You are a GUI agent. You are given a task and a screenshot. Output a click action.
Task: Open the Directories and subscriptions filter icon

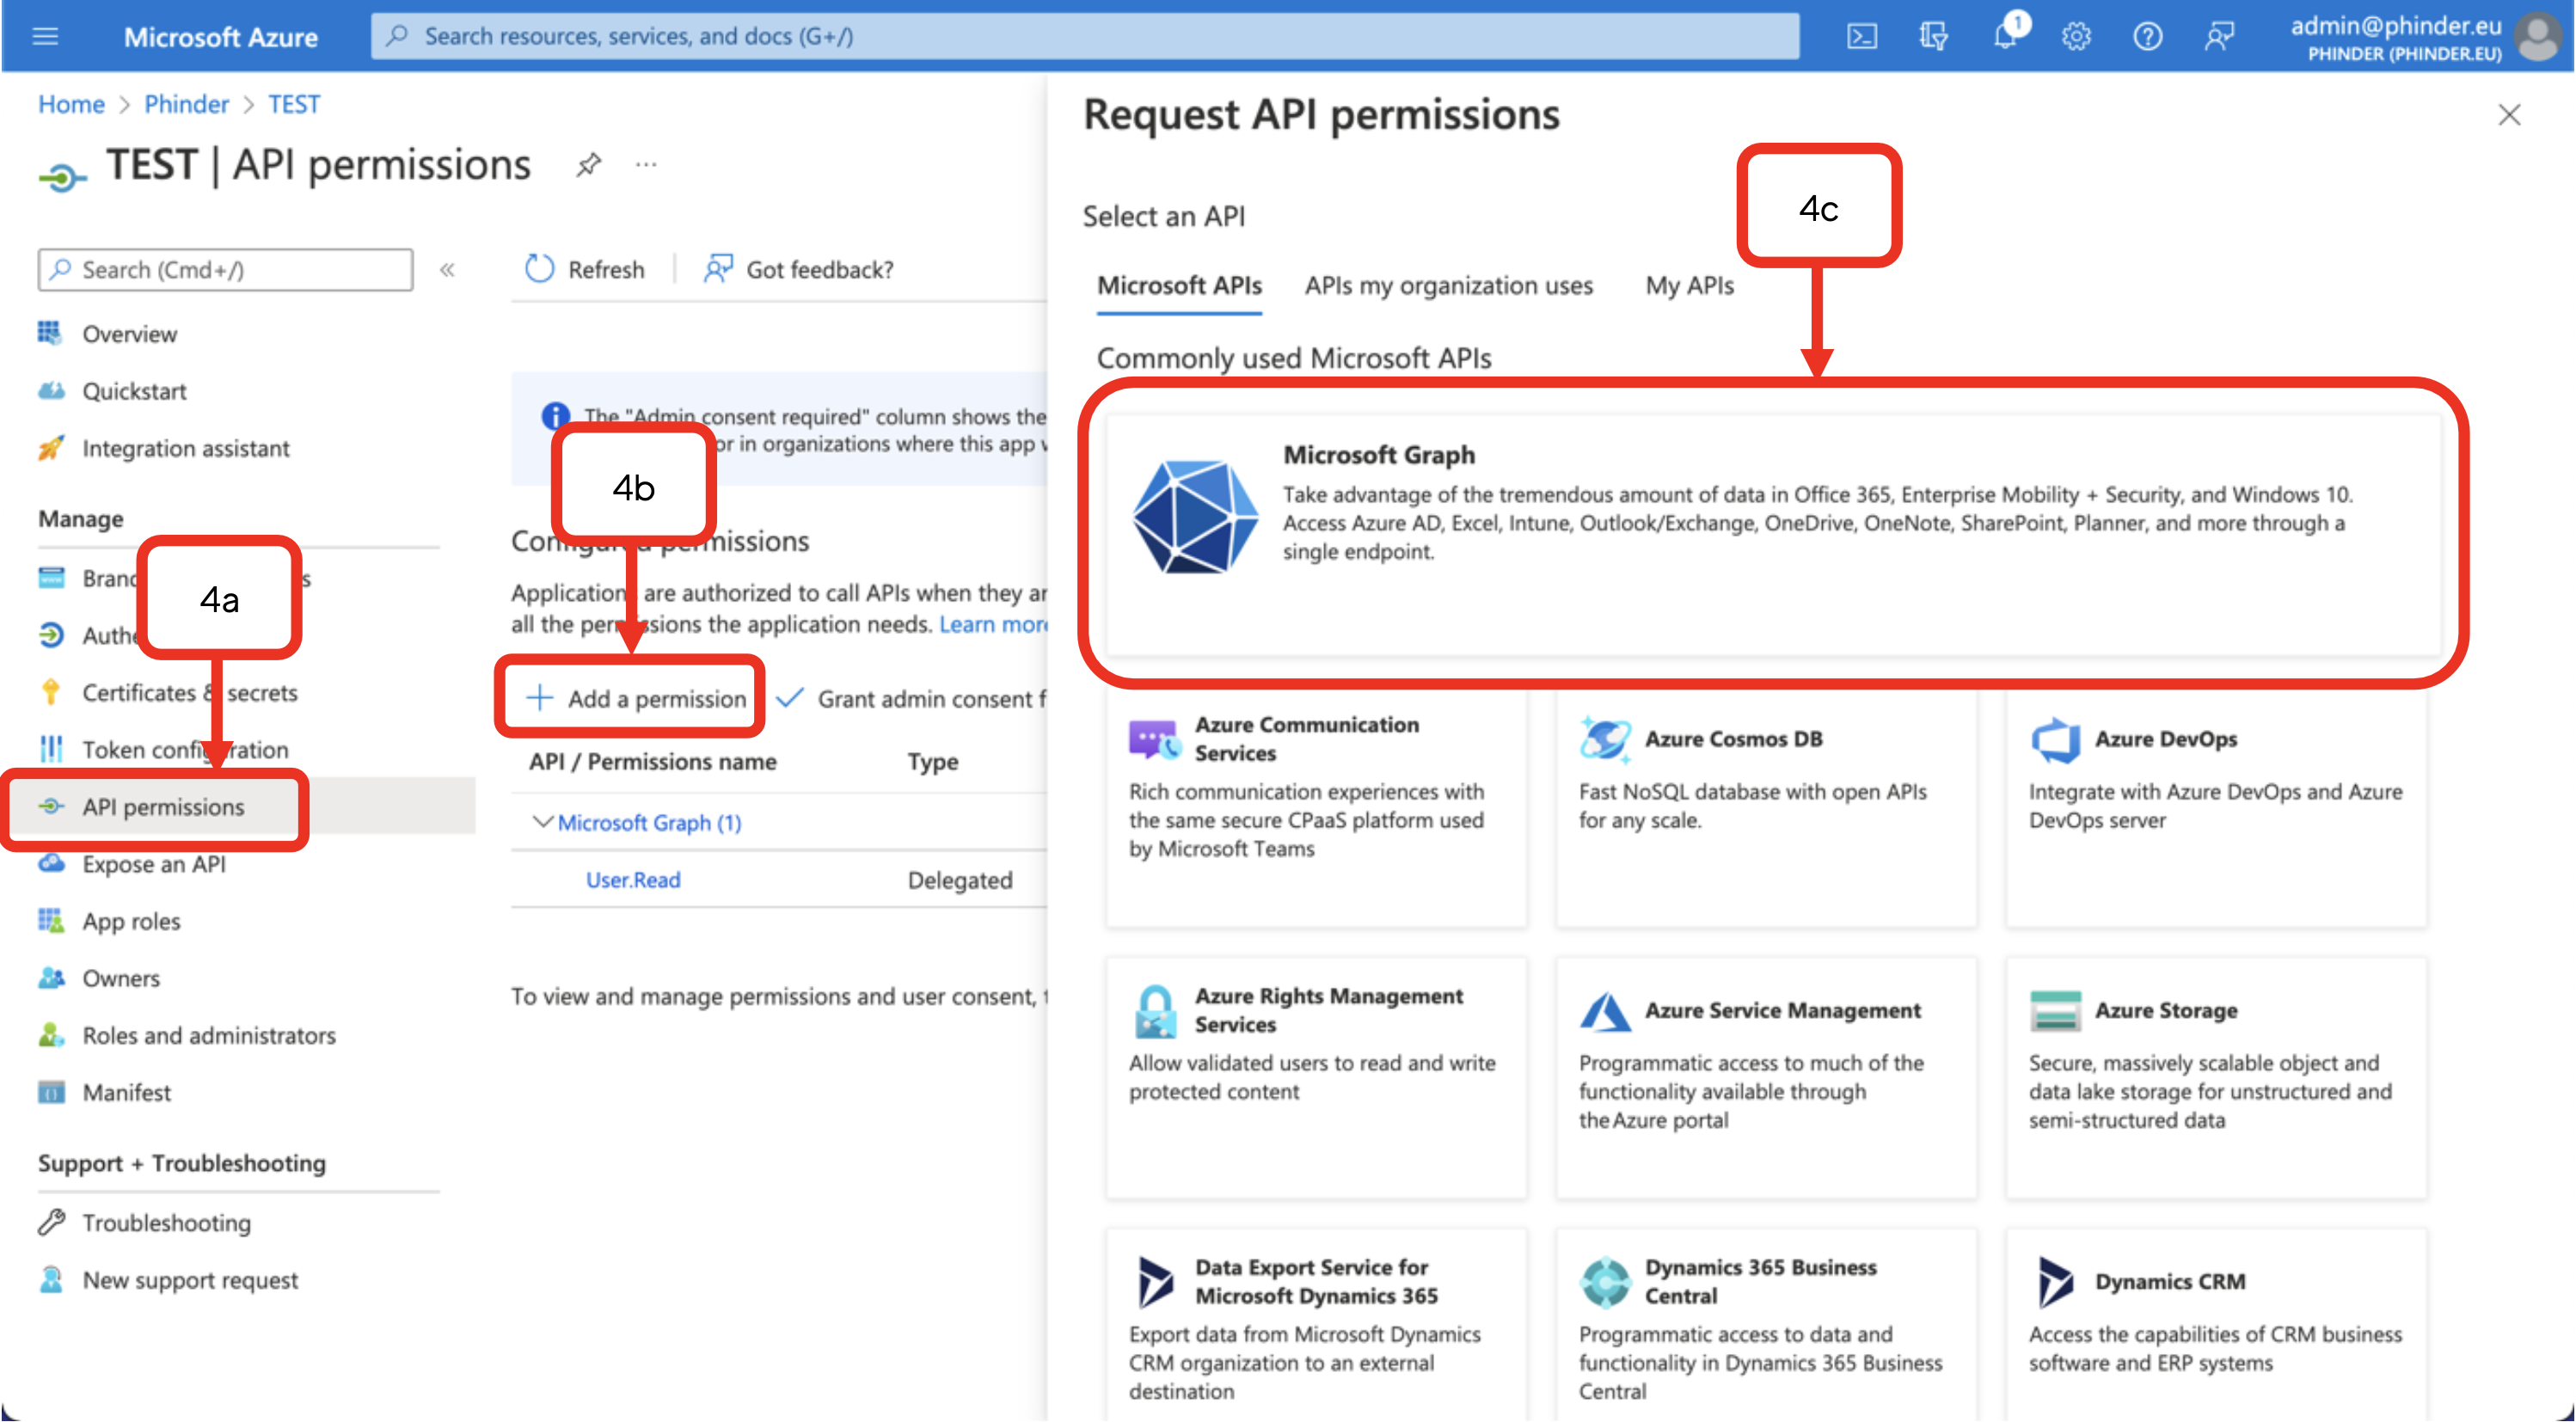pyautogui.click(x=1933, y=37)
